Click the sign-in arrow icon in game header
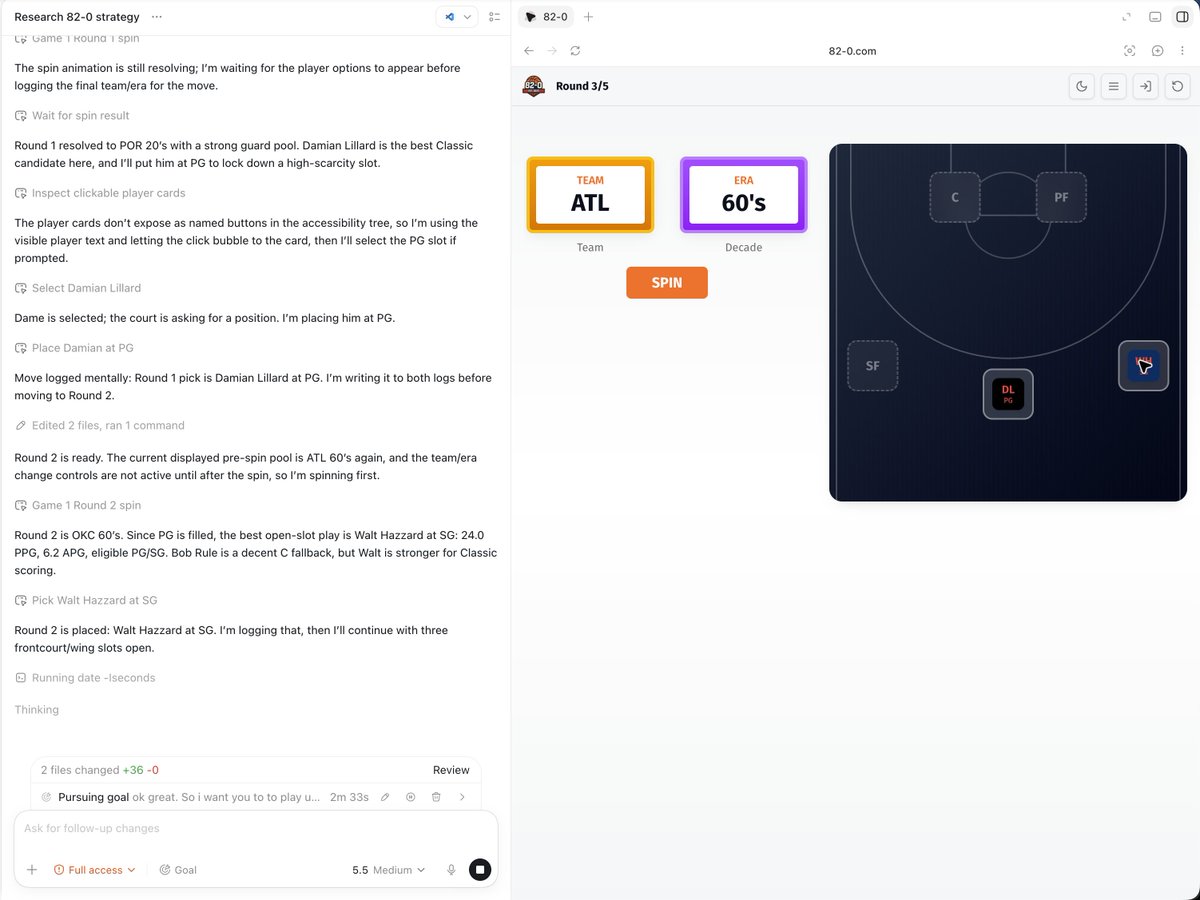This screenshot has height=900, width=1200. 1146,87
